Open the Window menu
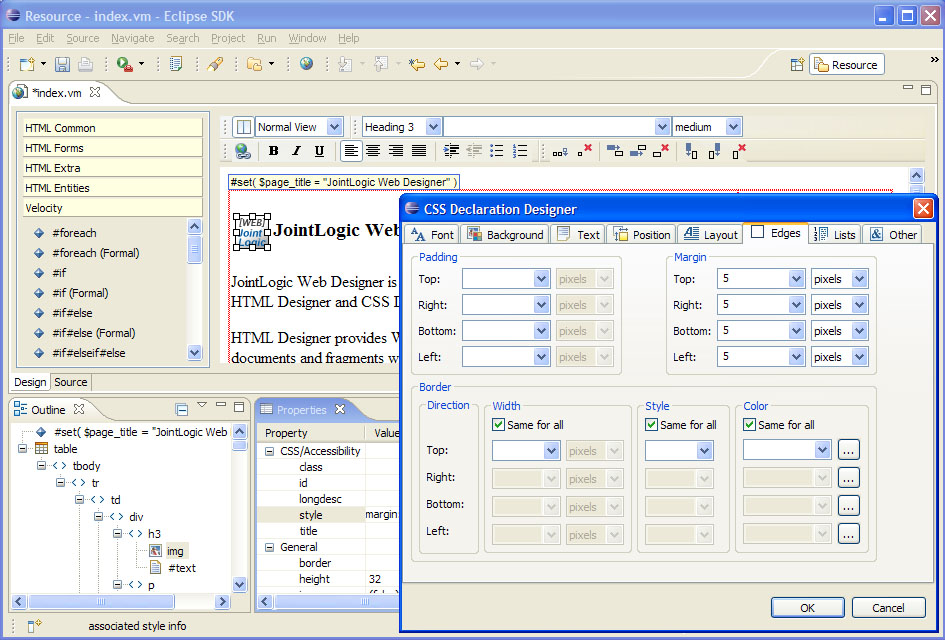 (x=307, y=38)
